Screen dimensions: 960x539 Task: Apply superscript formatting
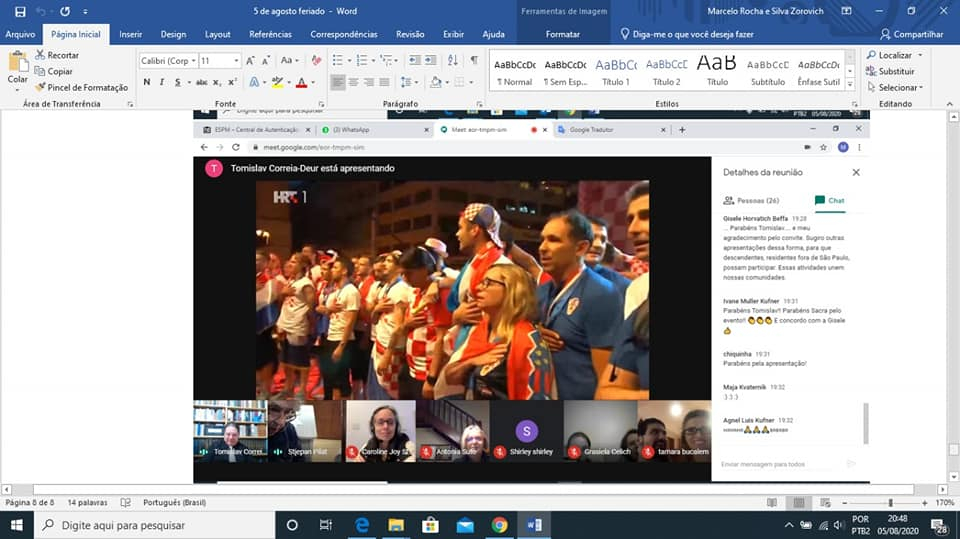tap(232, 82)
